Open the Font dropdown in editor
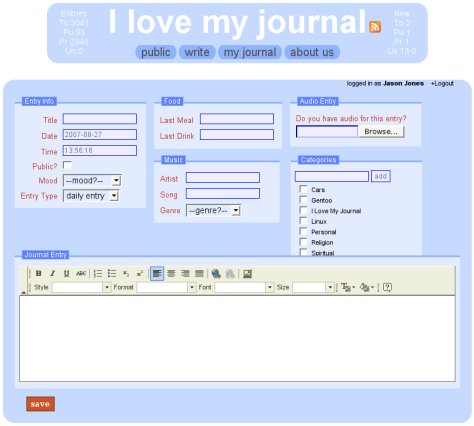Viewport: 474px width, 426px height. tap(244, 287)
